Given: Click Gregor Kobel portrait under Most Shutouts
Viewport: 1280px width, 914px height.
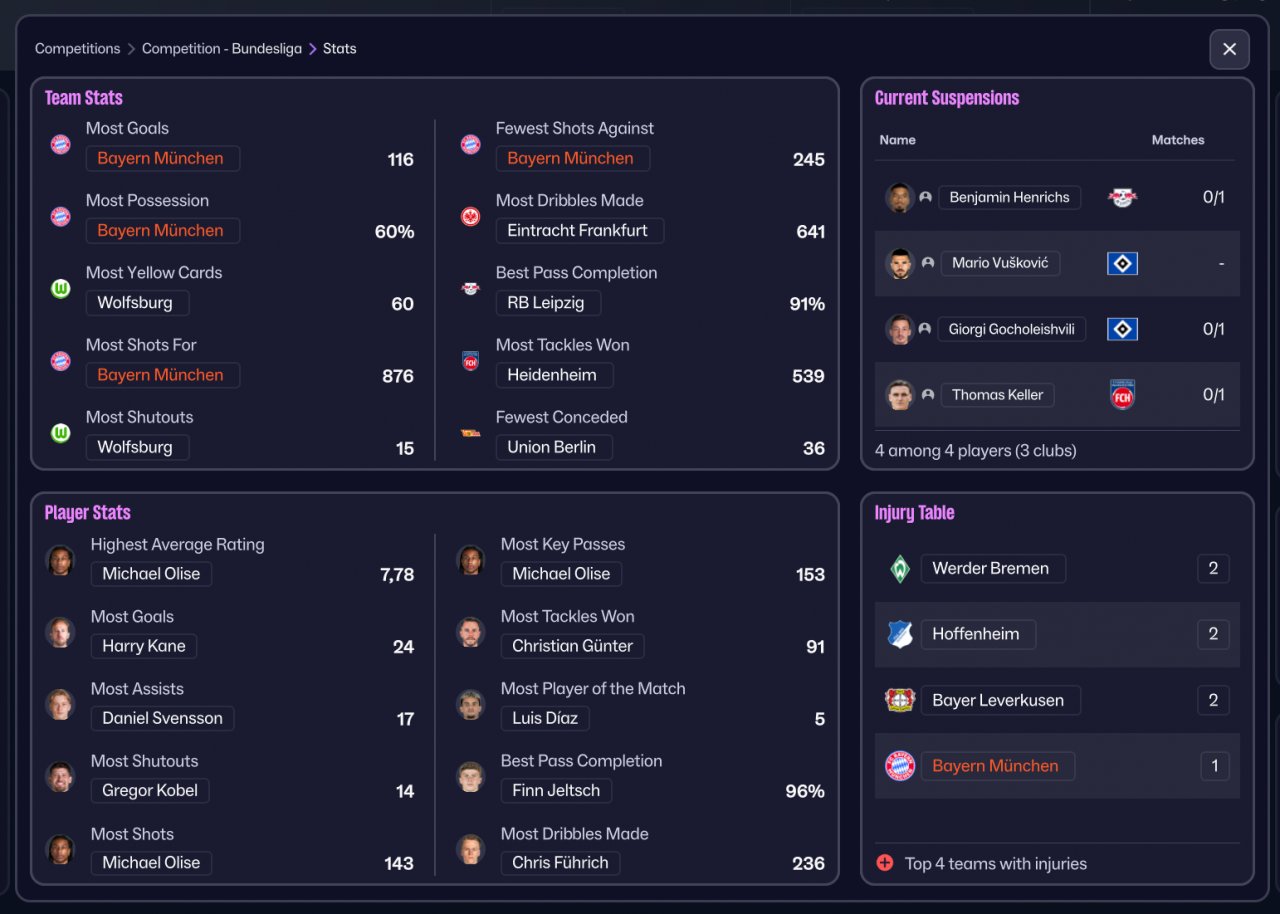Looking at the screenshot, I should pyautogui.click(x=60, y=777).
